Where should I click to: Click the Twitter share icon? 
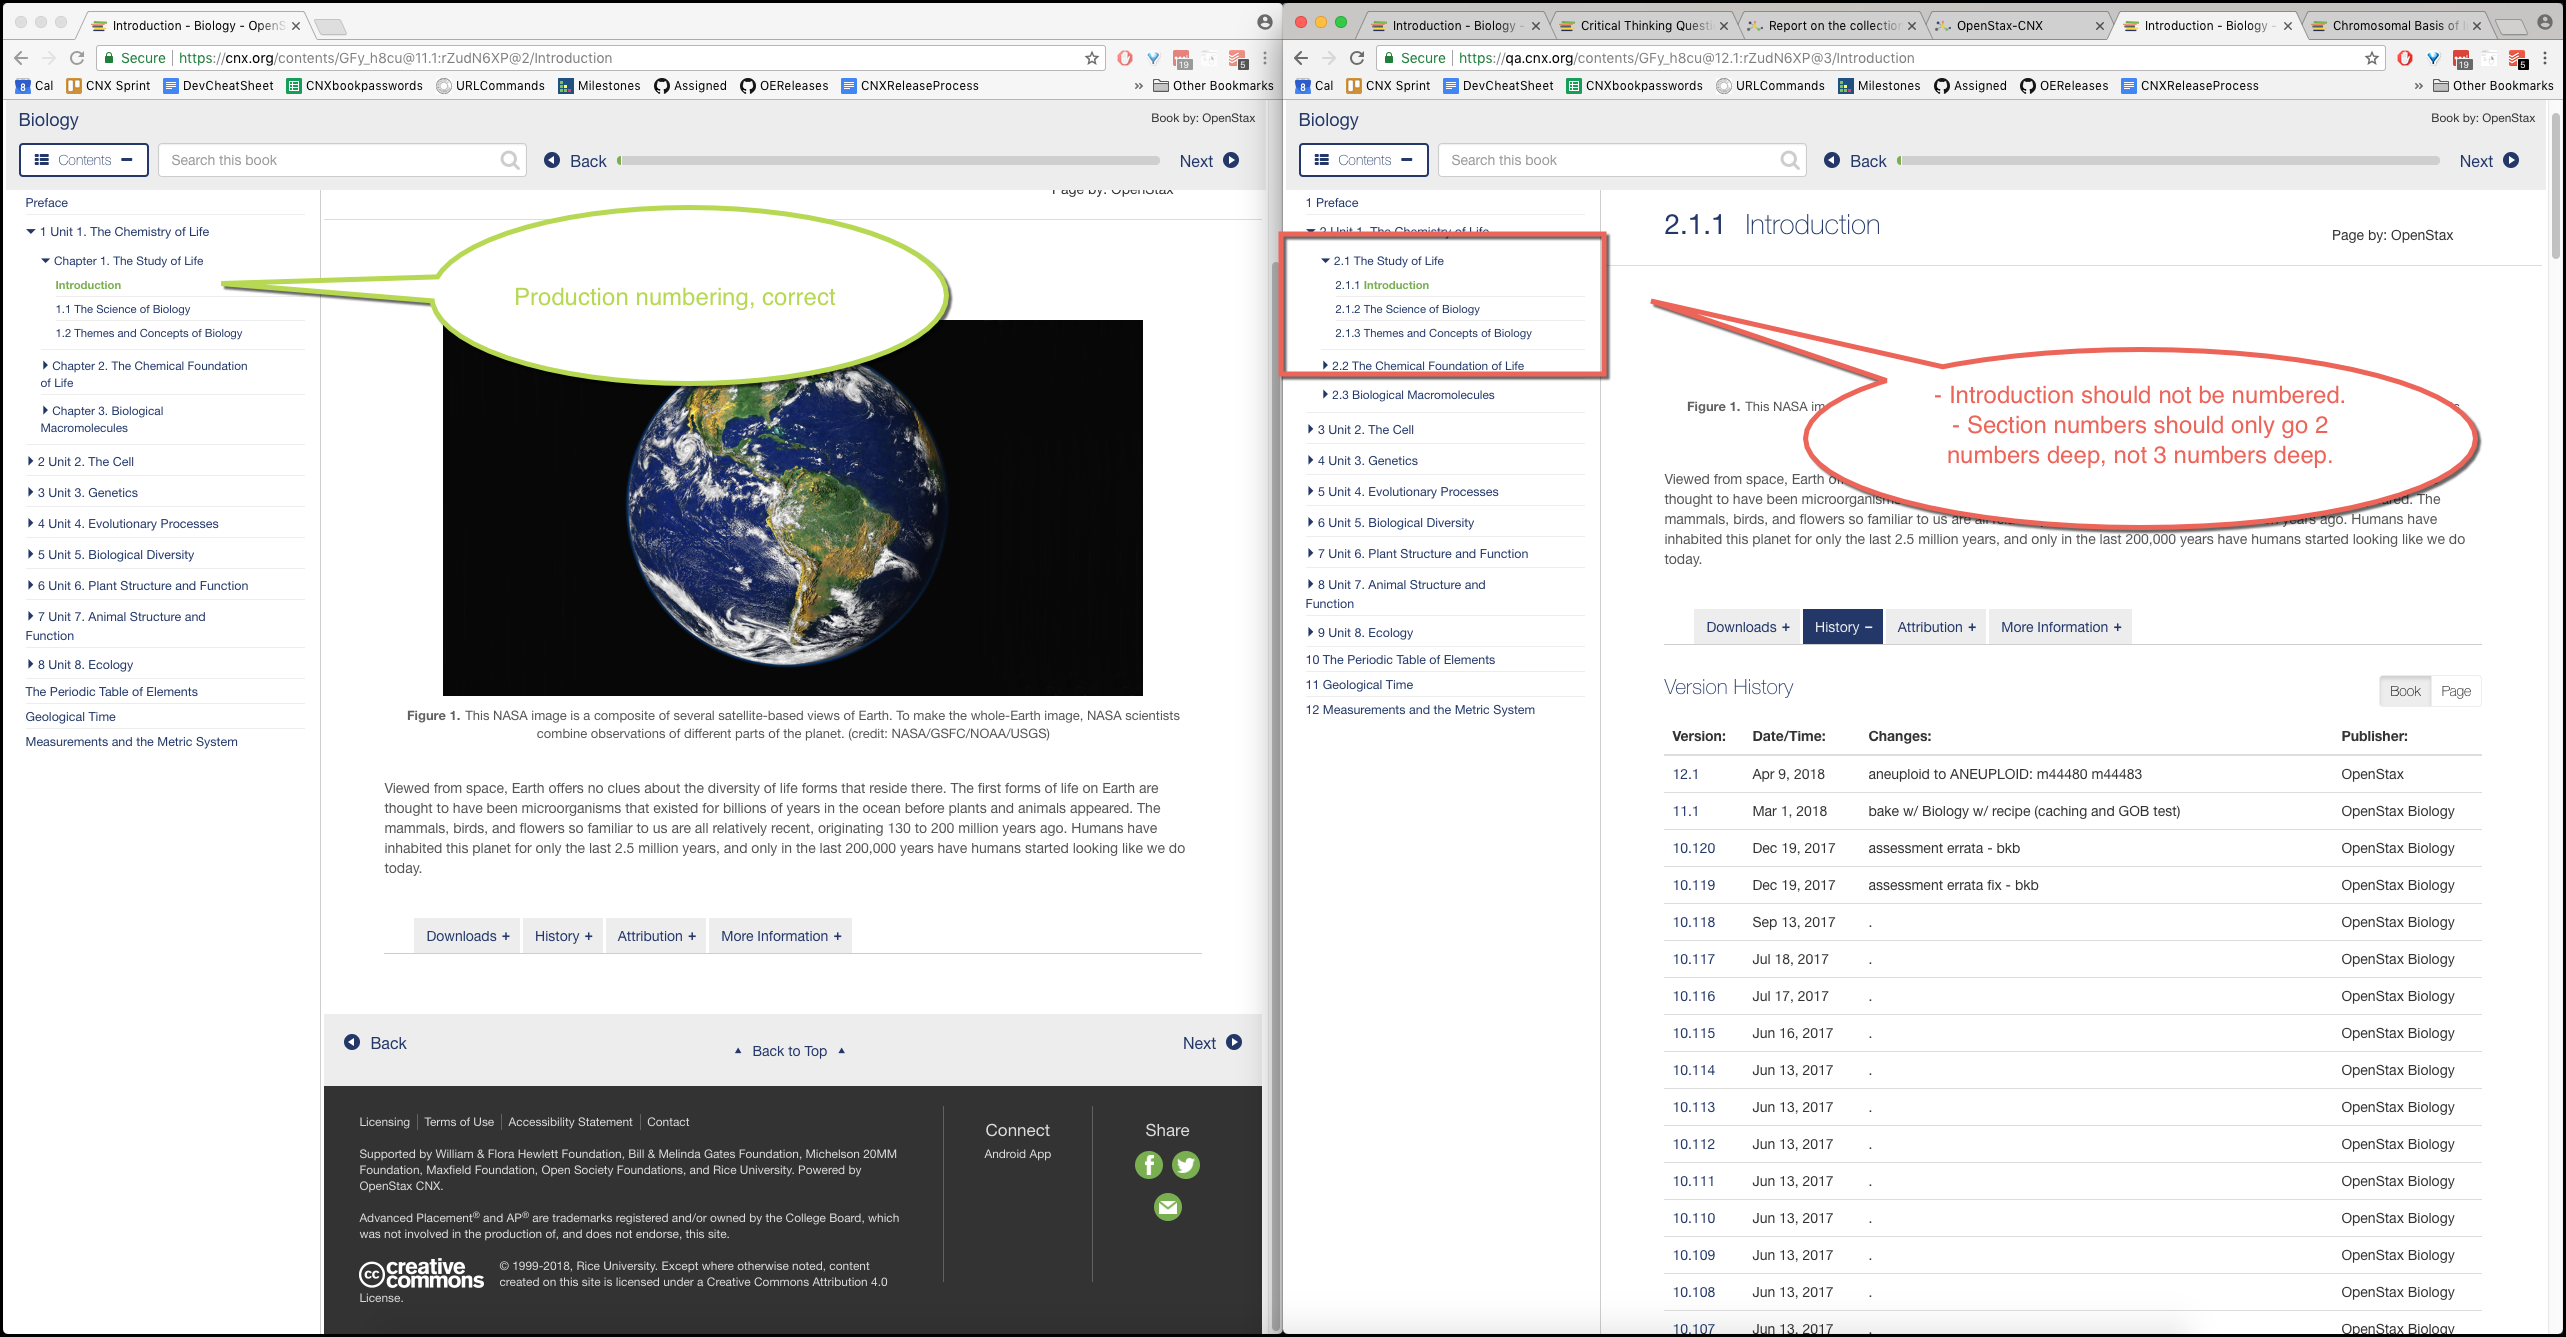[x=1186, y=1165]
